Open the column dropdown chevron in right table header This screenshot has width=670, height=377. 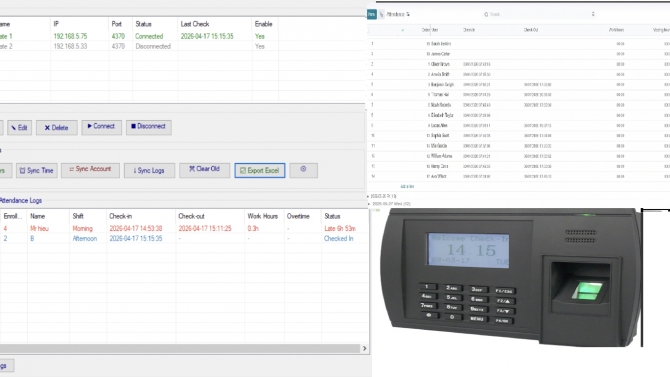(403, 30)
